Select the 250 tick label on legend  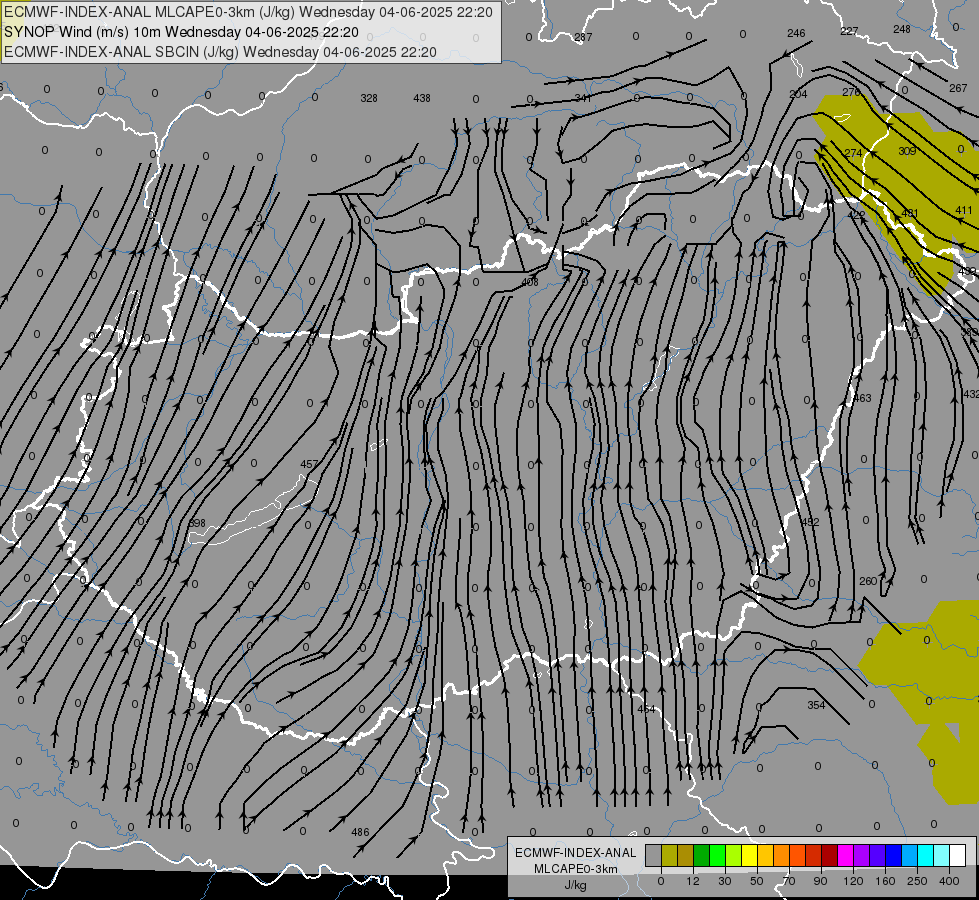coord(917,881)
